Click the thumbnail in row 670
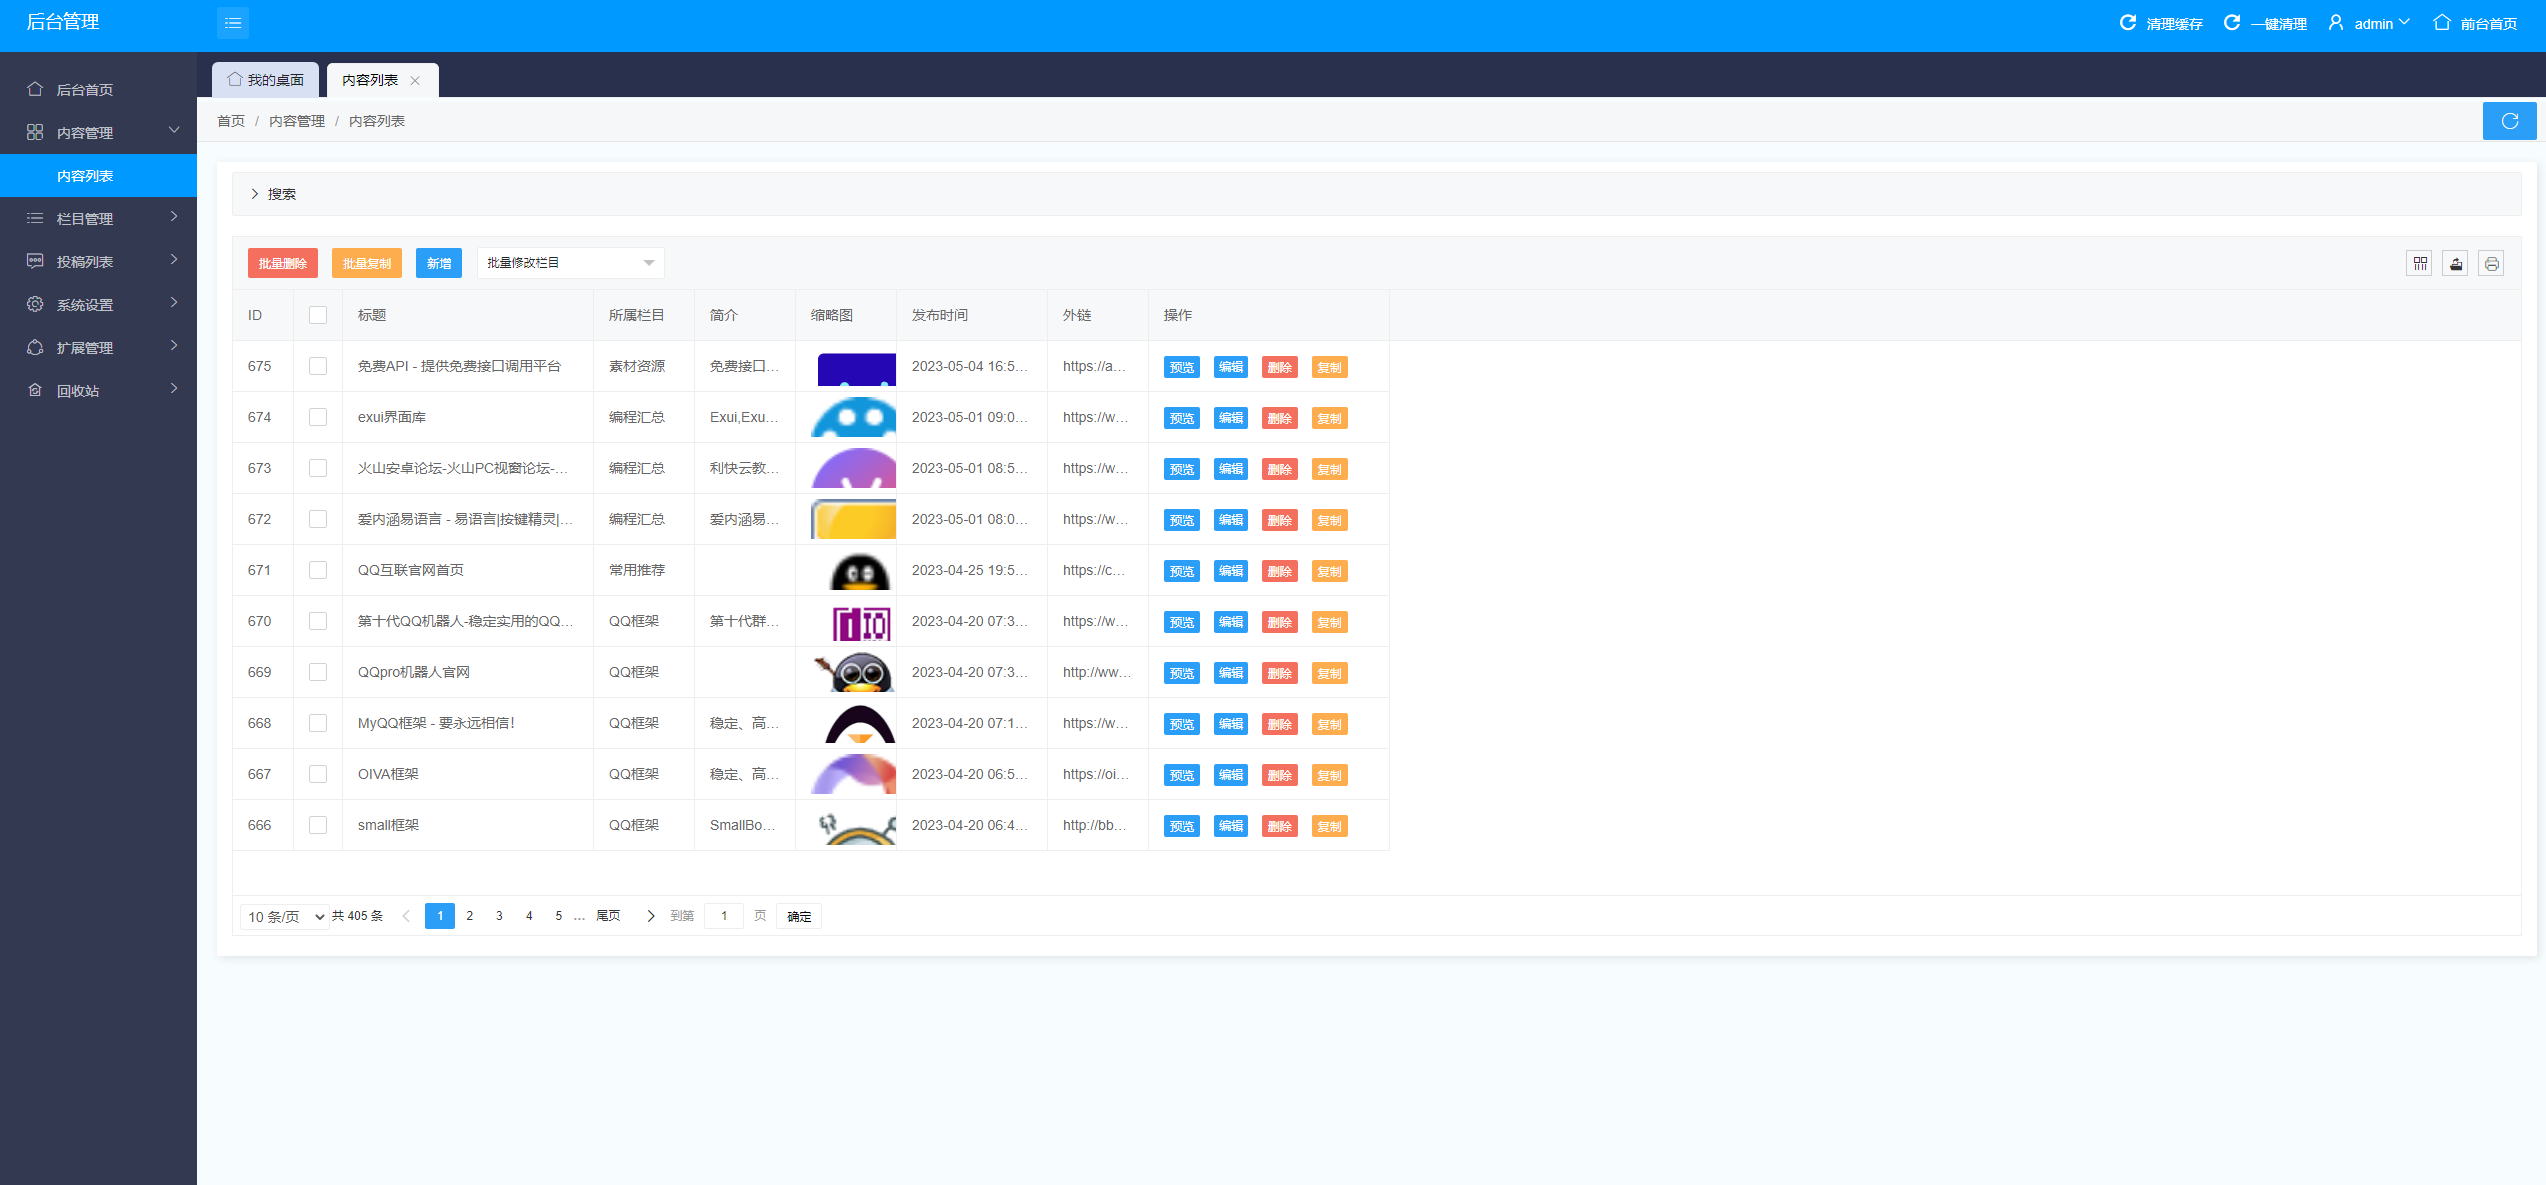2546x1185 pixels. point(861,622)
